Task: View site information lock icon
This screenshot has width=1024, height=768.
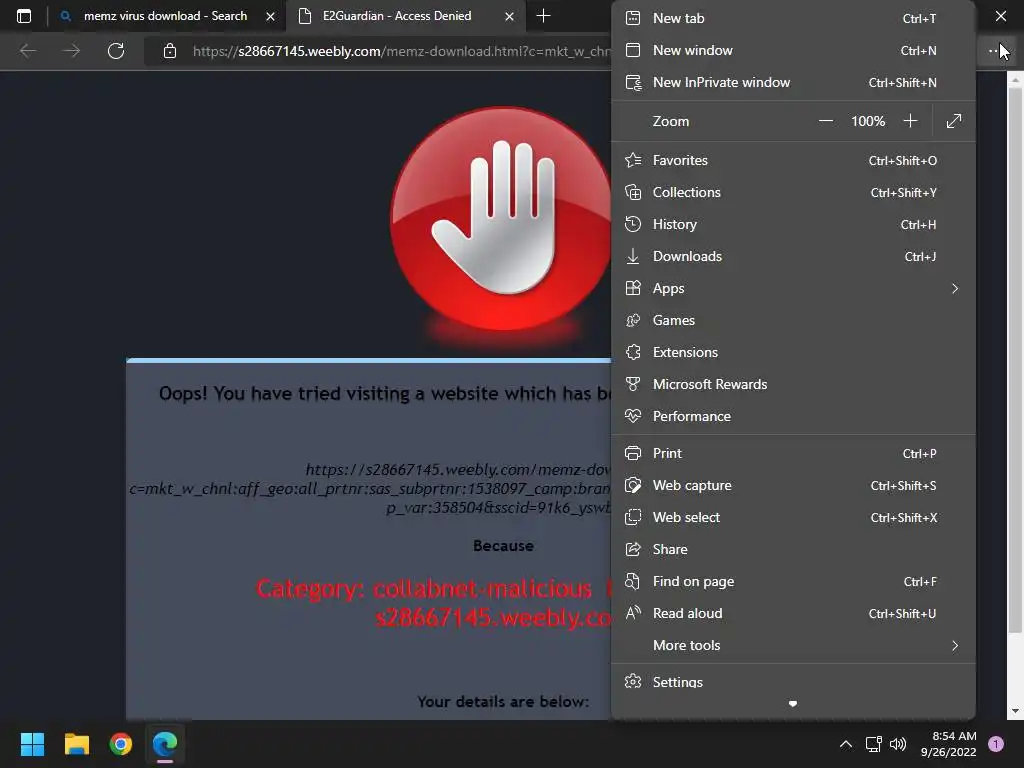Action: click(x=170, y=51)
